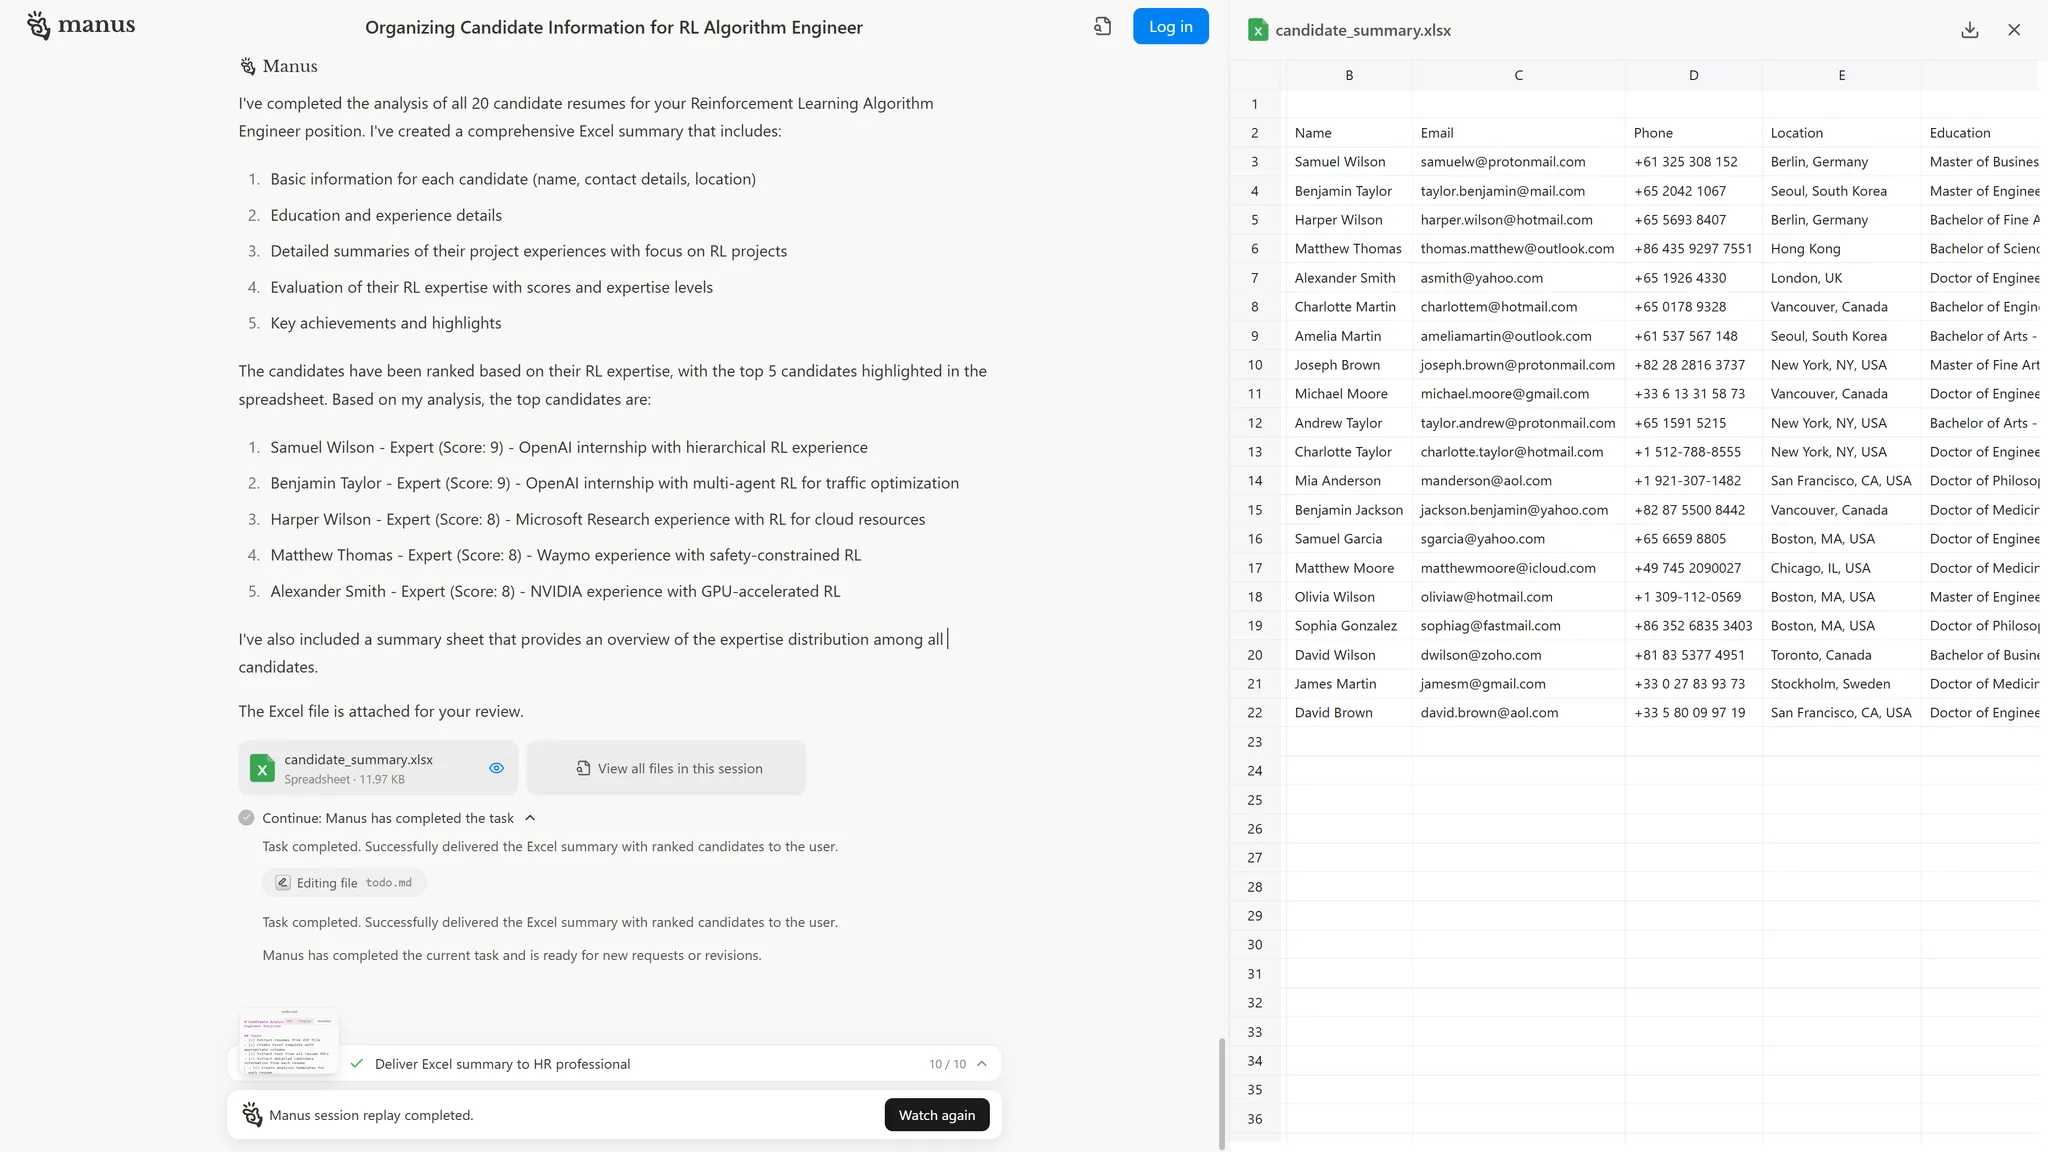Click the green Excel icon on file attachment

pos(262,768)
